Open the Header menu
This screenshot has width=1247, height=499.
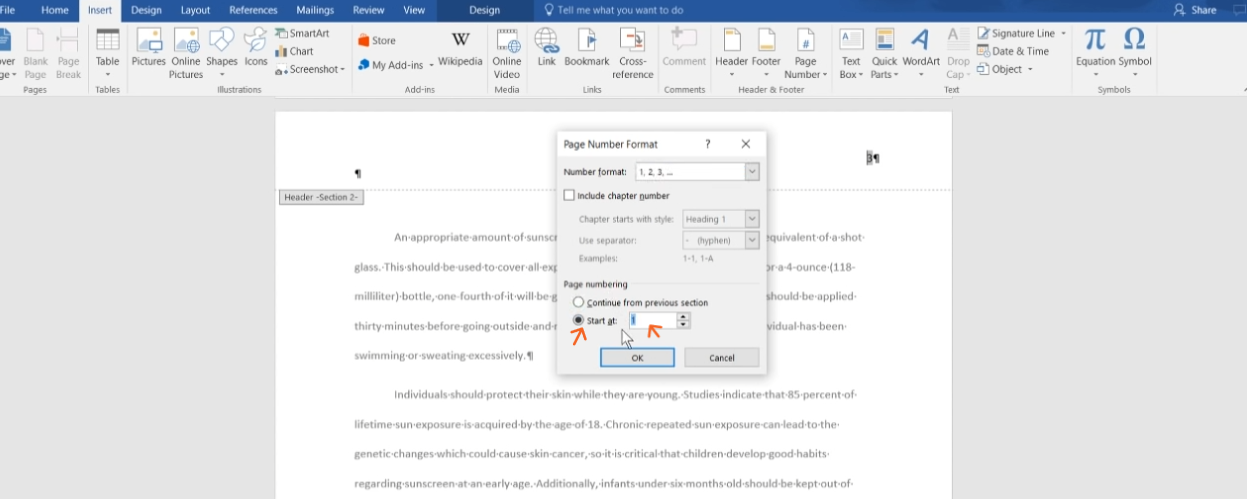tap(731, 54)
